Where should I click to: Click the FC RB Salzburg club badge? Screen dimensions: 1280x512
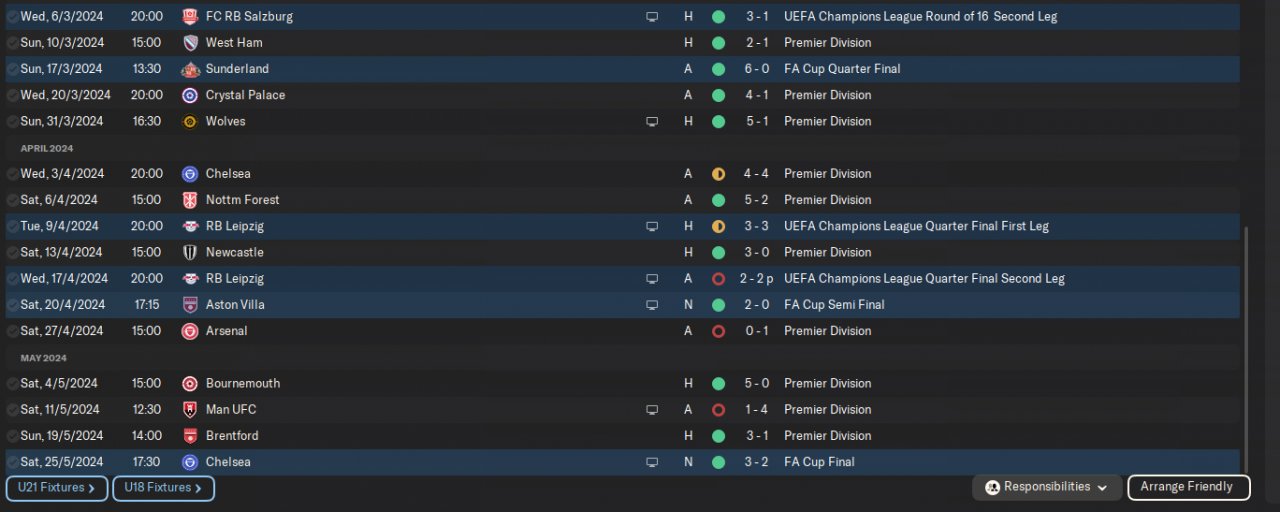[x=190, y=17]
